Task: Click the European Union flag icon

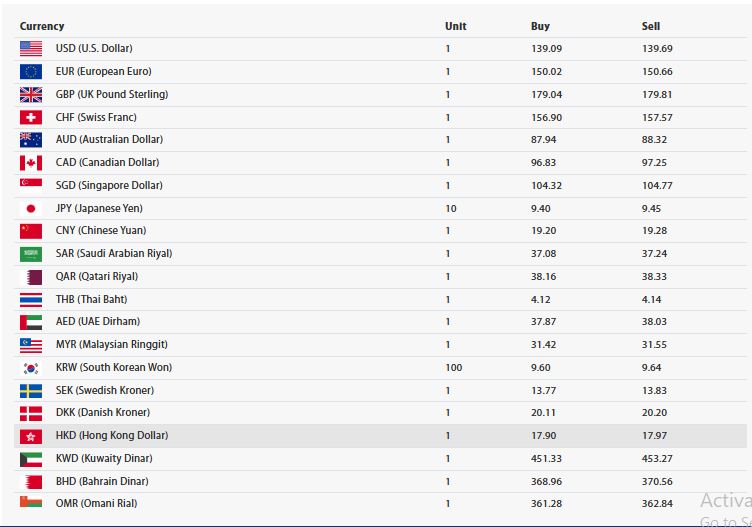Action: (x=31, y=71)
